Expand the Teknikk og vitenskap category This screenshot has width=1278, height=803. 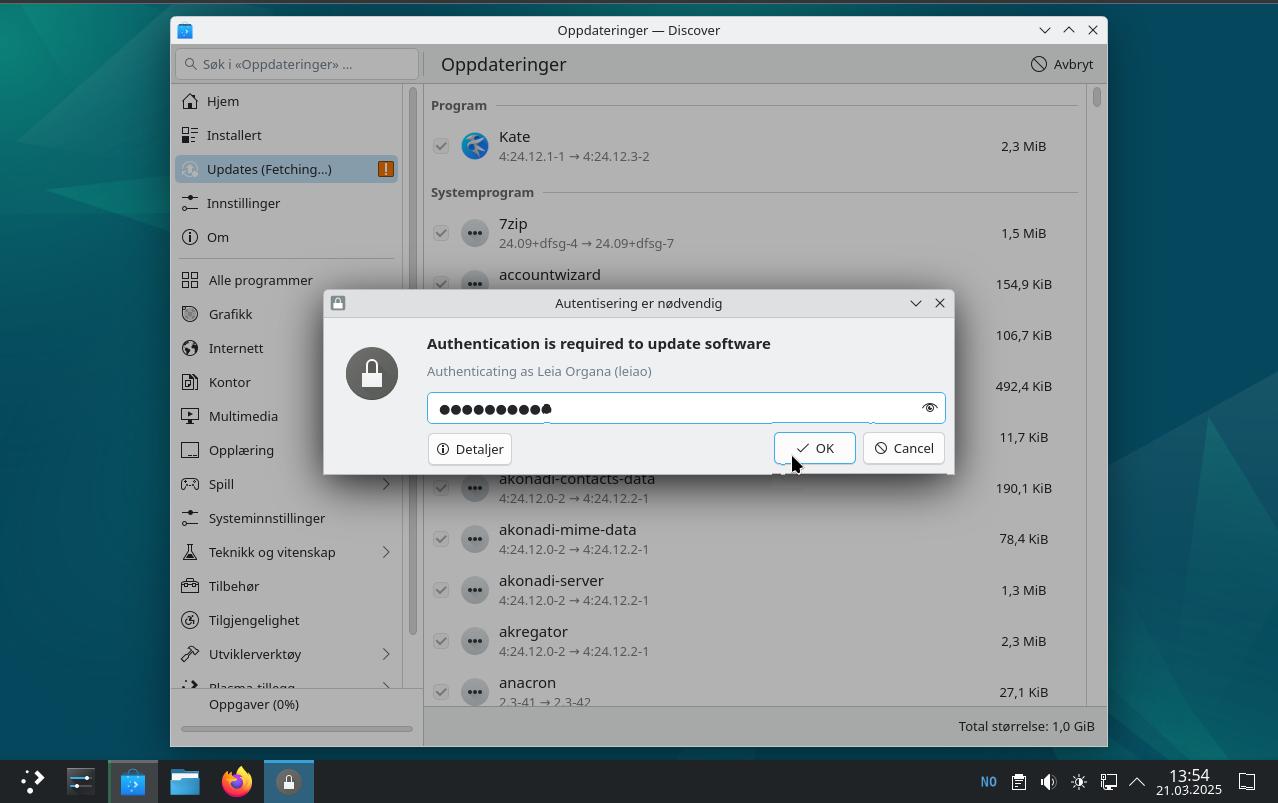(x=386, y=552)
